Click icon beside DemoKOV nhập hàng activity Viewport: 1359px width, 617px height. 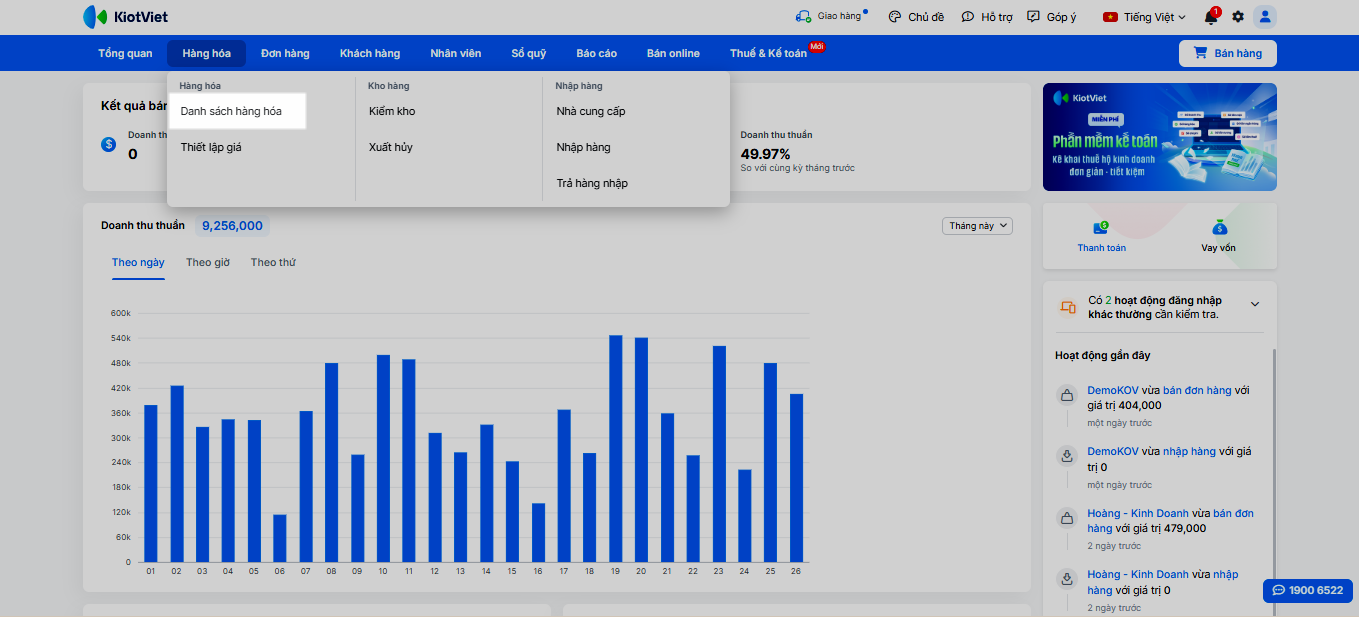pos(1066,457)
